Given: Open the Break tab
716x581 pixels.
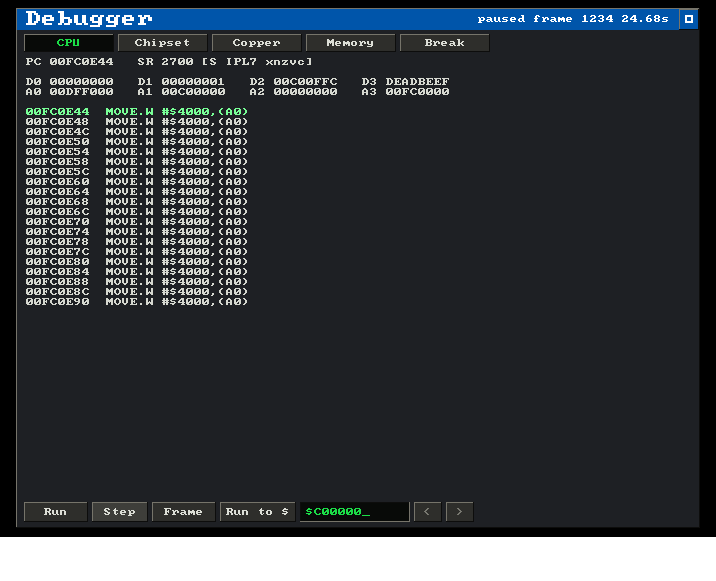Looking at the screenshot, I should pos(444,42).
